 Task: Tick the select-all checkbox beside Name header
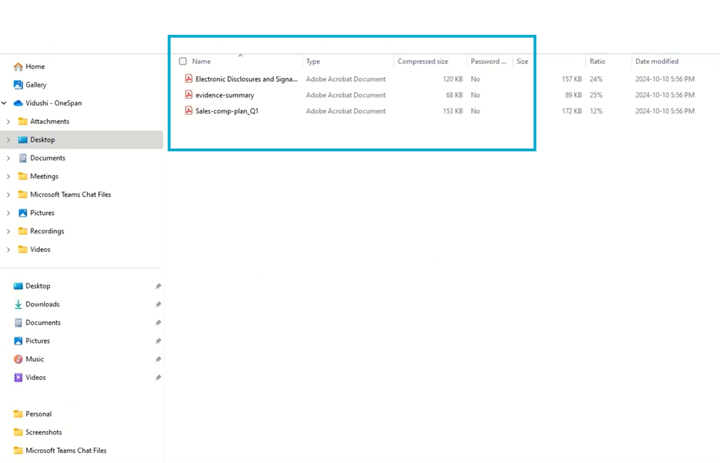click(x=183, y=61)
